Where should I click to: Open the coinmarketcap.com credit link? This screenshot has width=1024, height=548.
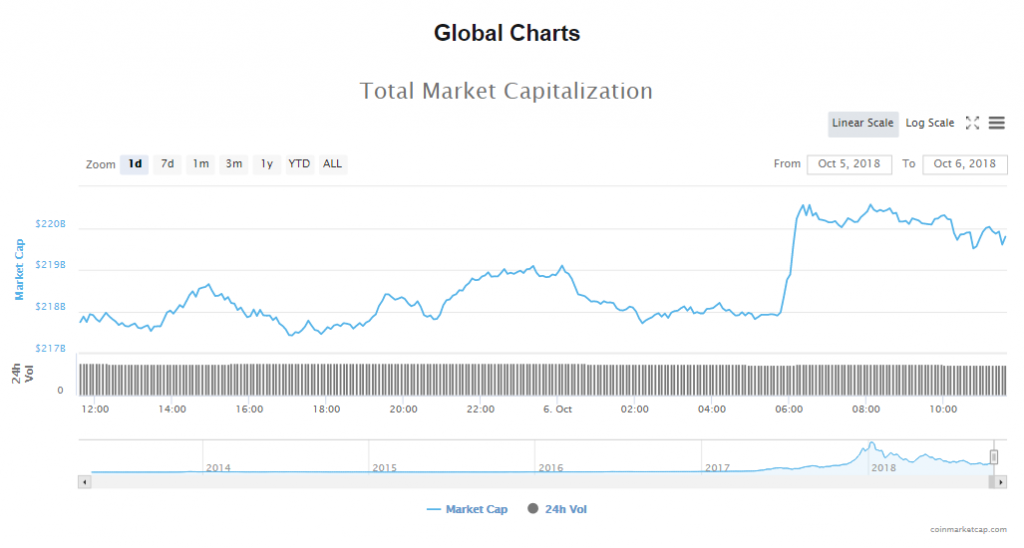968,530
